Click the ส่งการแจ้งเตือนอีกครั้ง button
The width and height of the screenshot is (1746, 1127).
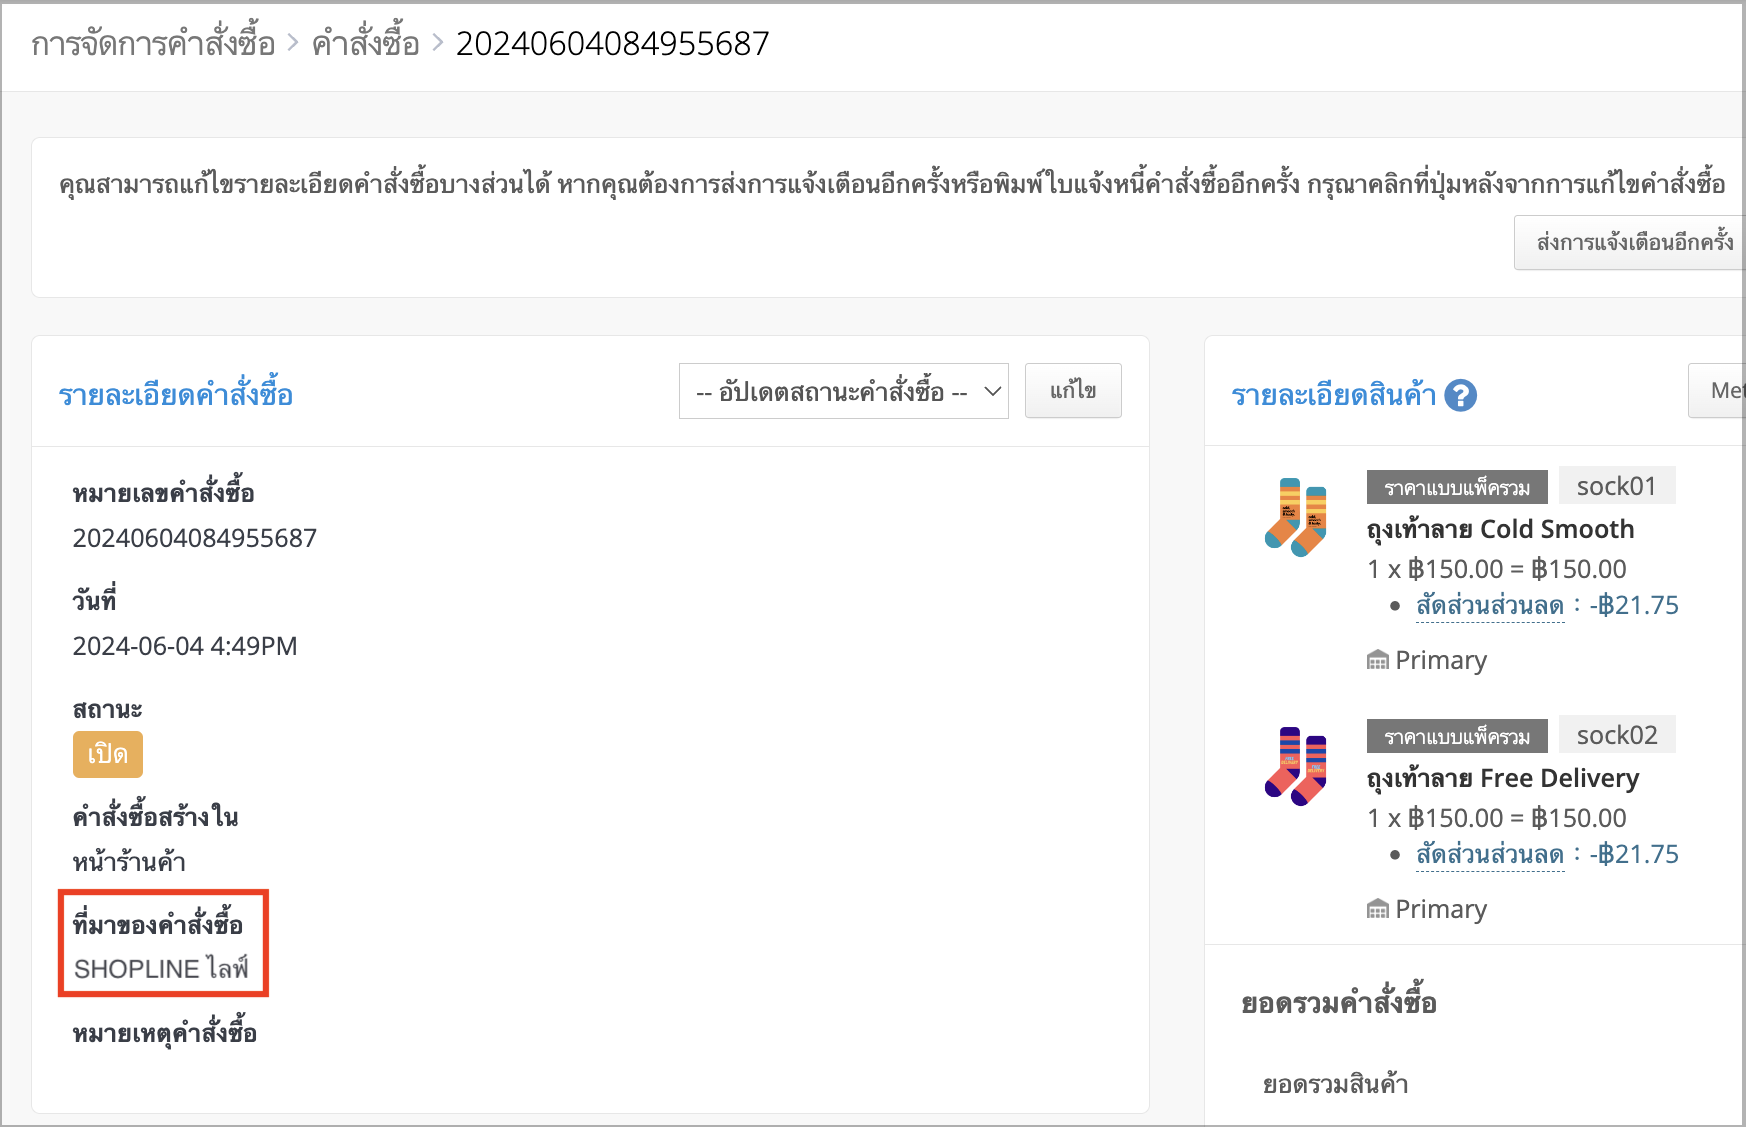click(1630, 242)
